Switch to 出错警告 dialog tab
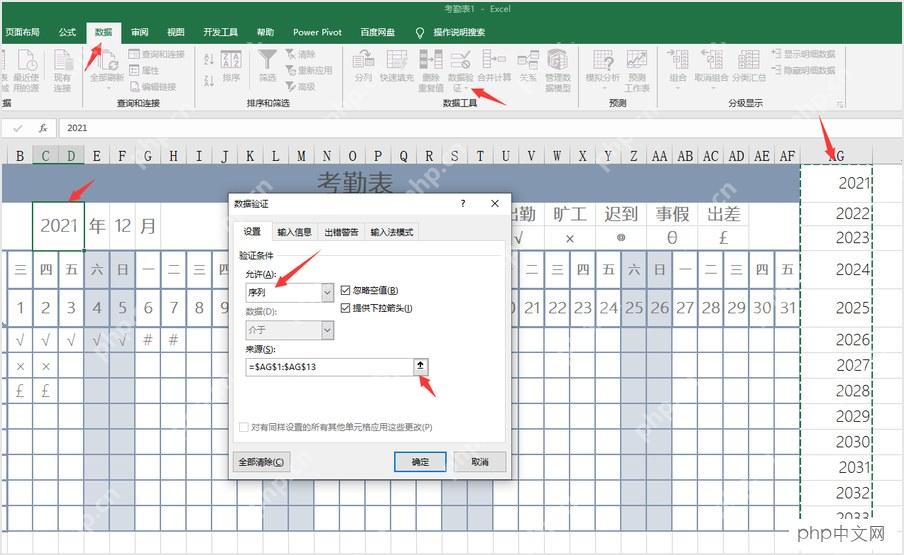904x555 pixels. (341, 232)
